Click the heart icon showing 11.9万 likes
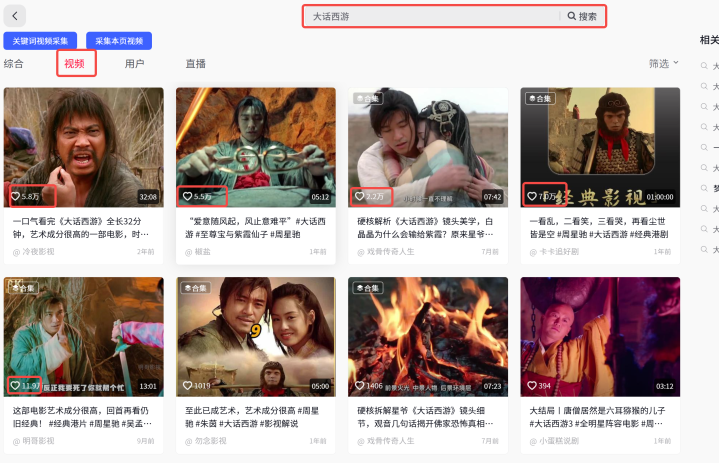The width and height of the screenshot is (719, 463). click(15, 386)
